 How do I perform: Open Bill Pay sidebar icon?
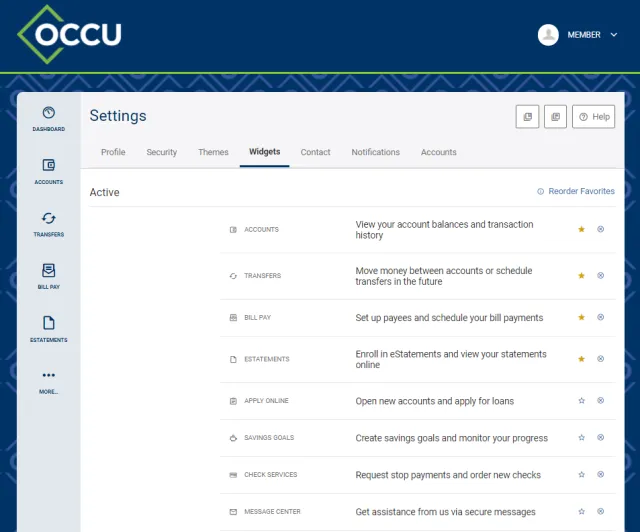[x=49, y=276]
